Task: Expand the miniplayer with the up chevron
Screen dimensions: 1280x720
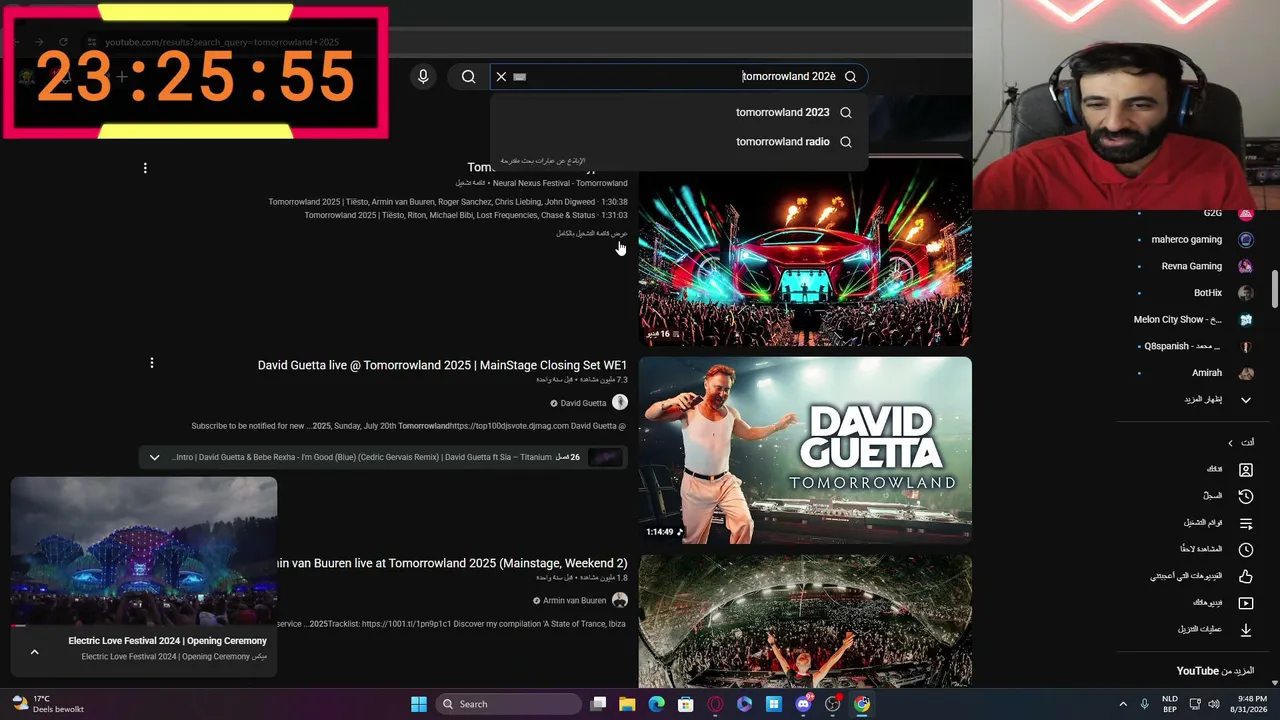Action: (34, 652)
